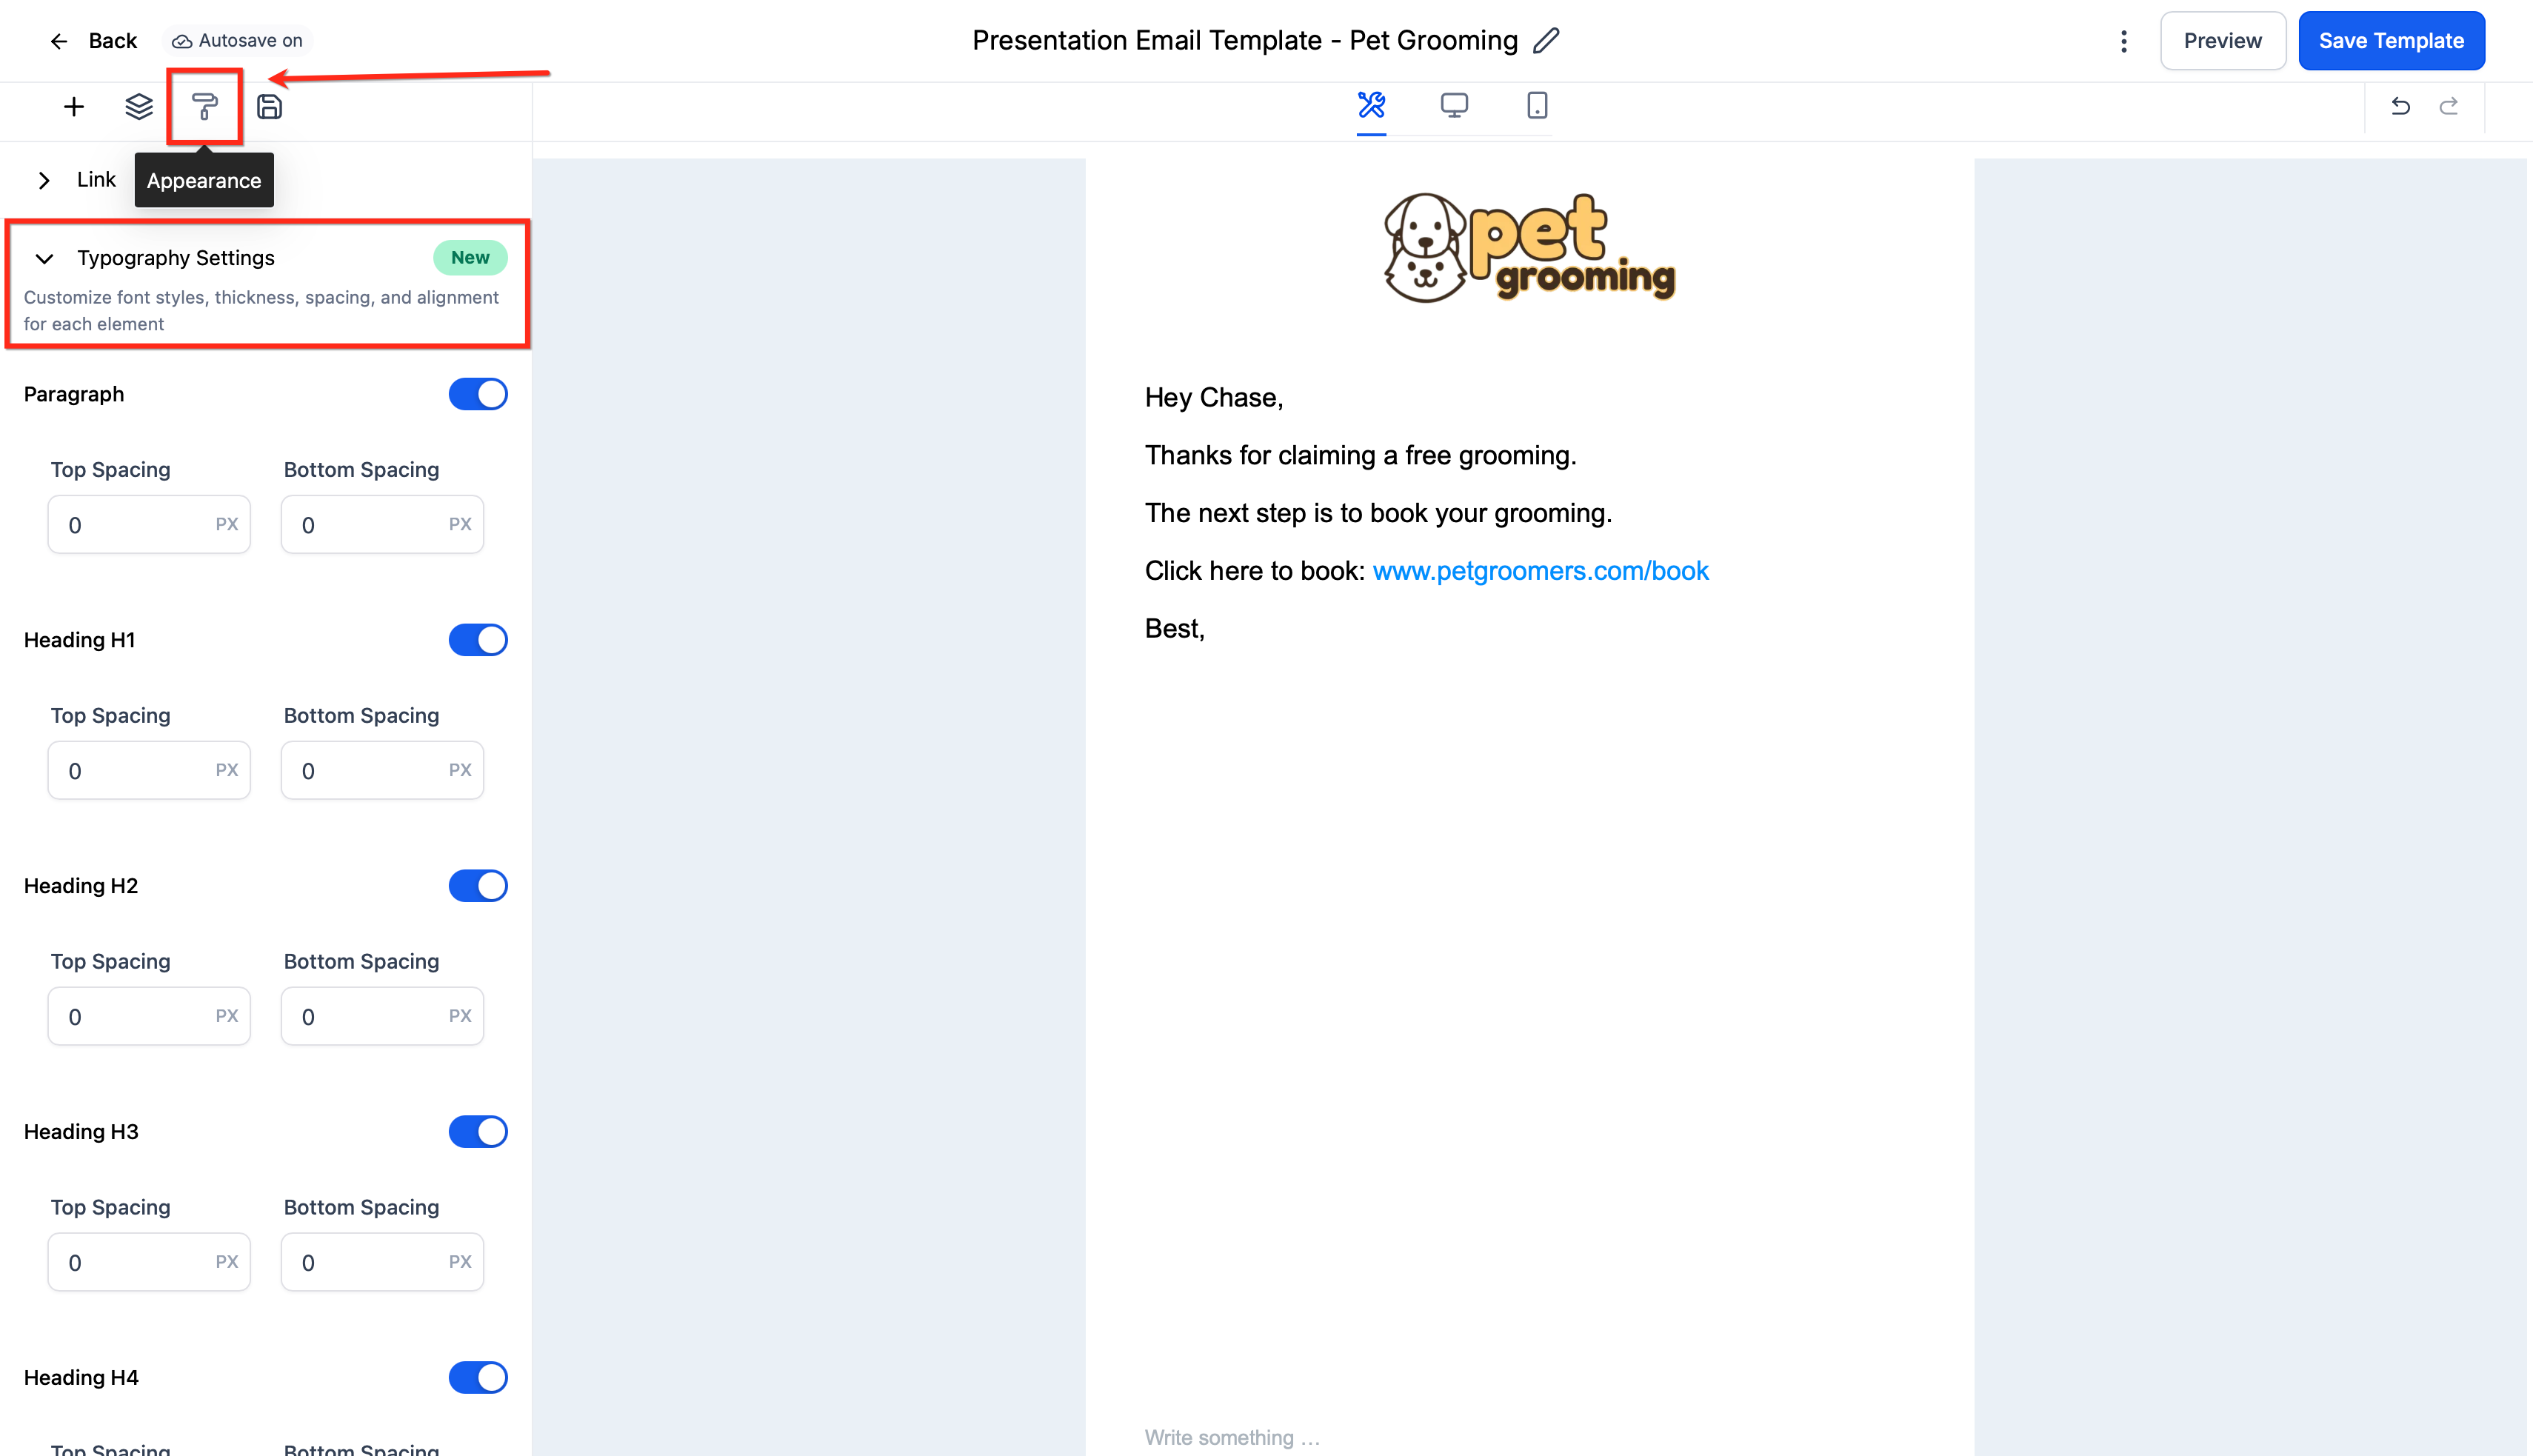Click the save floppy disk icon

(269, 106)
